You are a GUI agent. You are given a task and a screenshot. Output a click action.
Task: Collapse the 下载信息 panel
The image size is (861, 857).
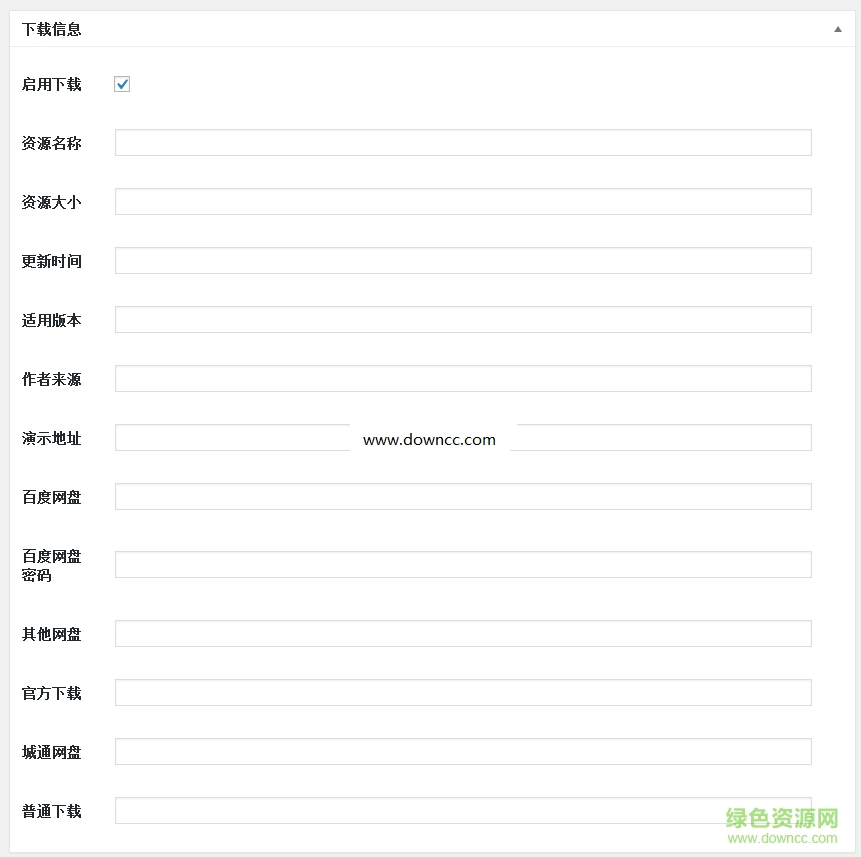(838, 29)
